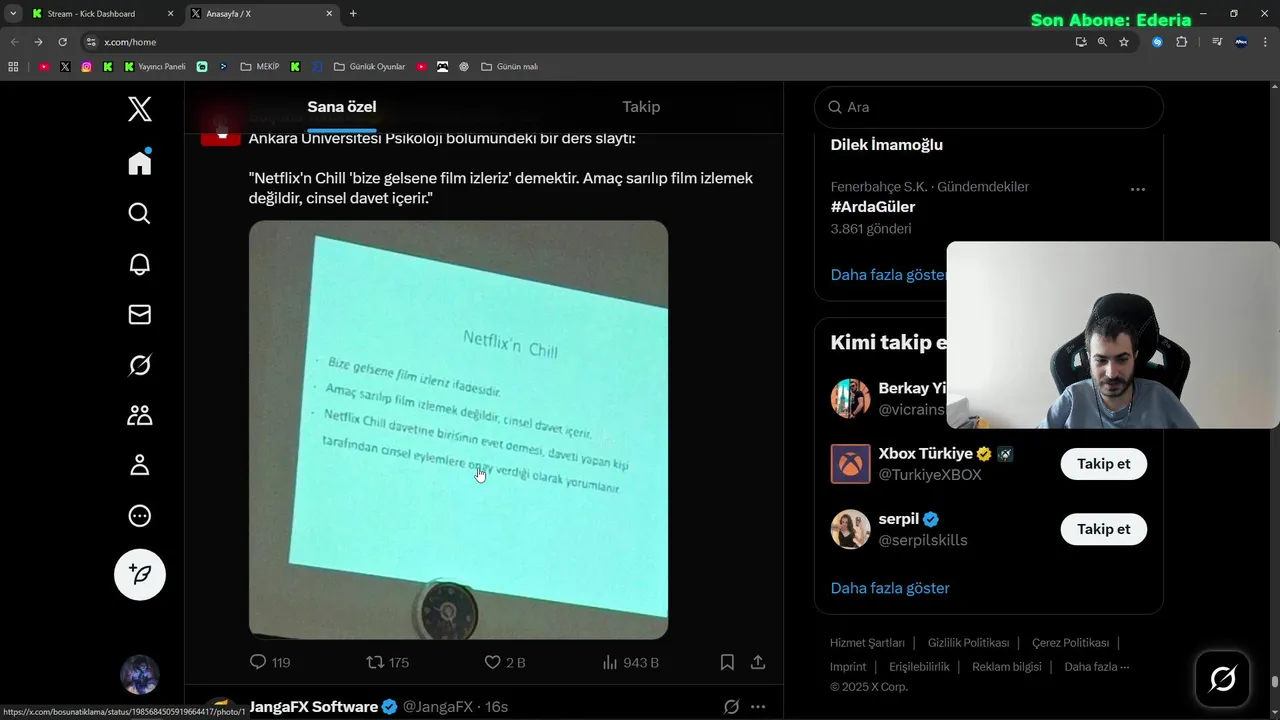Open a new browser tab
The width and height of the screenshot is (1280, 720).
coord(353,14)
